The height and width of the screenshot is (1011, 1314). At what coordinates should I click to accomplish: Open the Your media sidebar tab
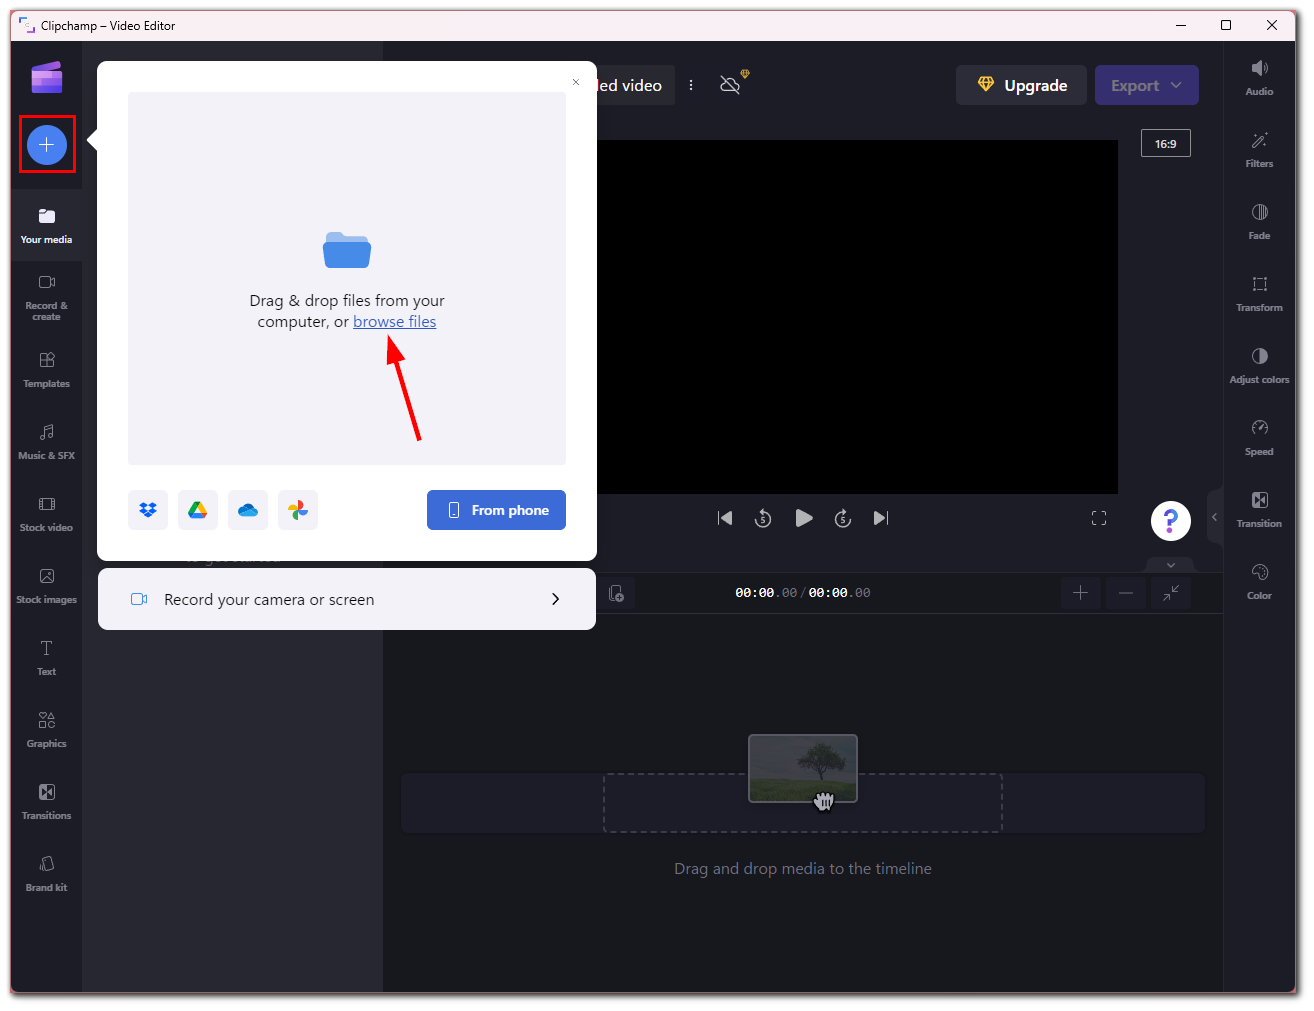coord(46,225)
